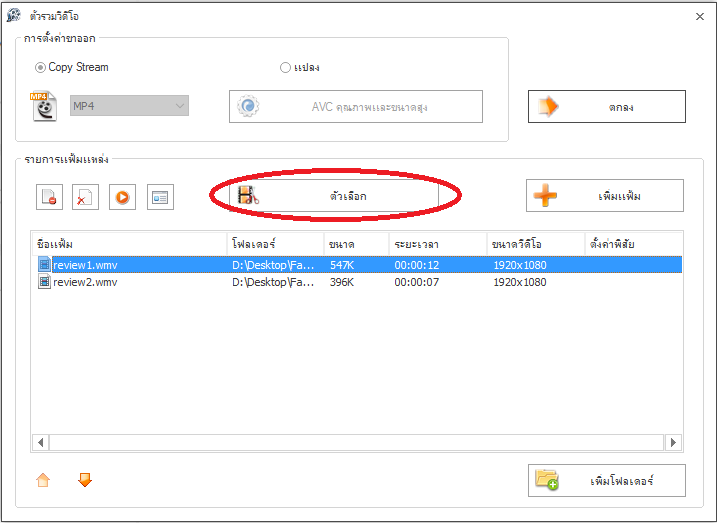Click the 396K size cell
The image size is (717, 523).
[342, 282]
